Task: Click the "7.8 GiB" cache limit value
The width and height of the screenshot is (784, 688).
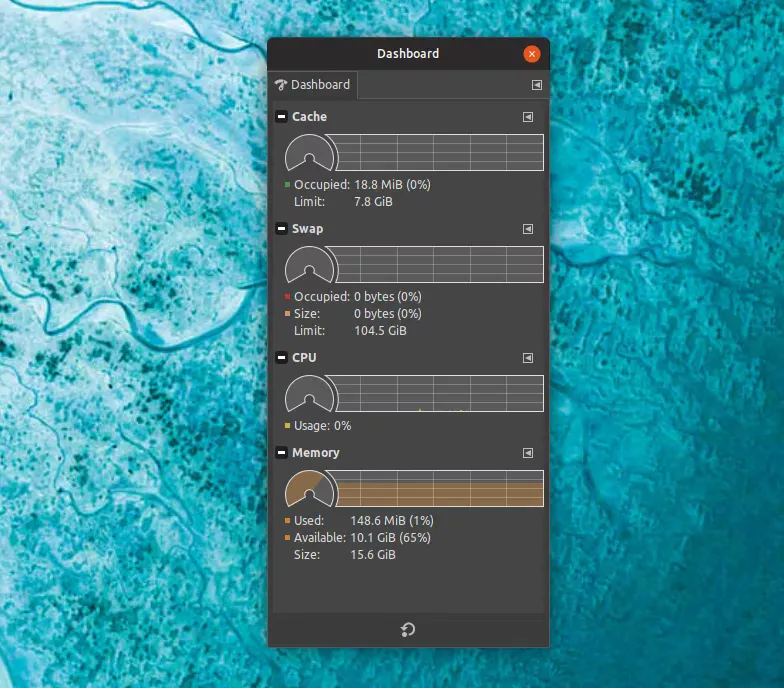Action: 374,202
